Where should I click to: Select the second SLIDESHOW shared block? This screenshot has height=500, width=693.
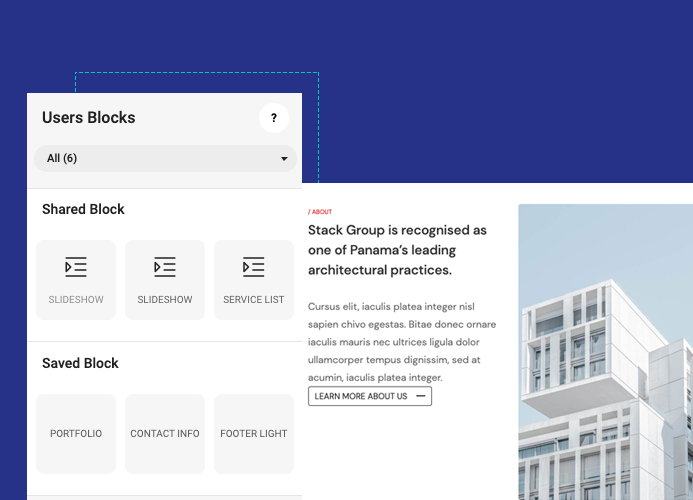click(165, 280)
